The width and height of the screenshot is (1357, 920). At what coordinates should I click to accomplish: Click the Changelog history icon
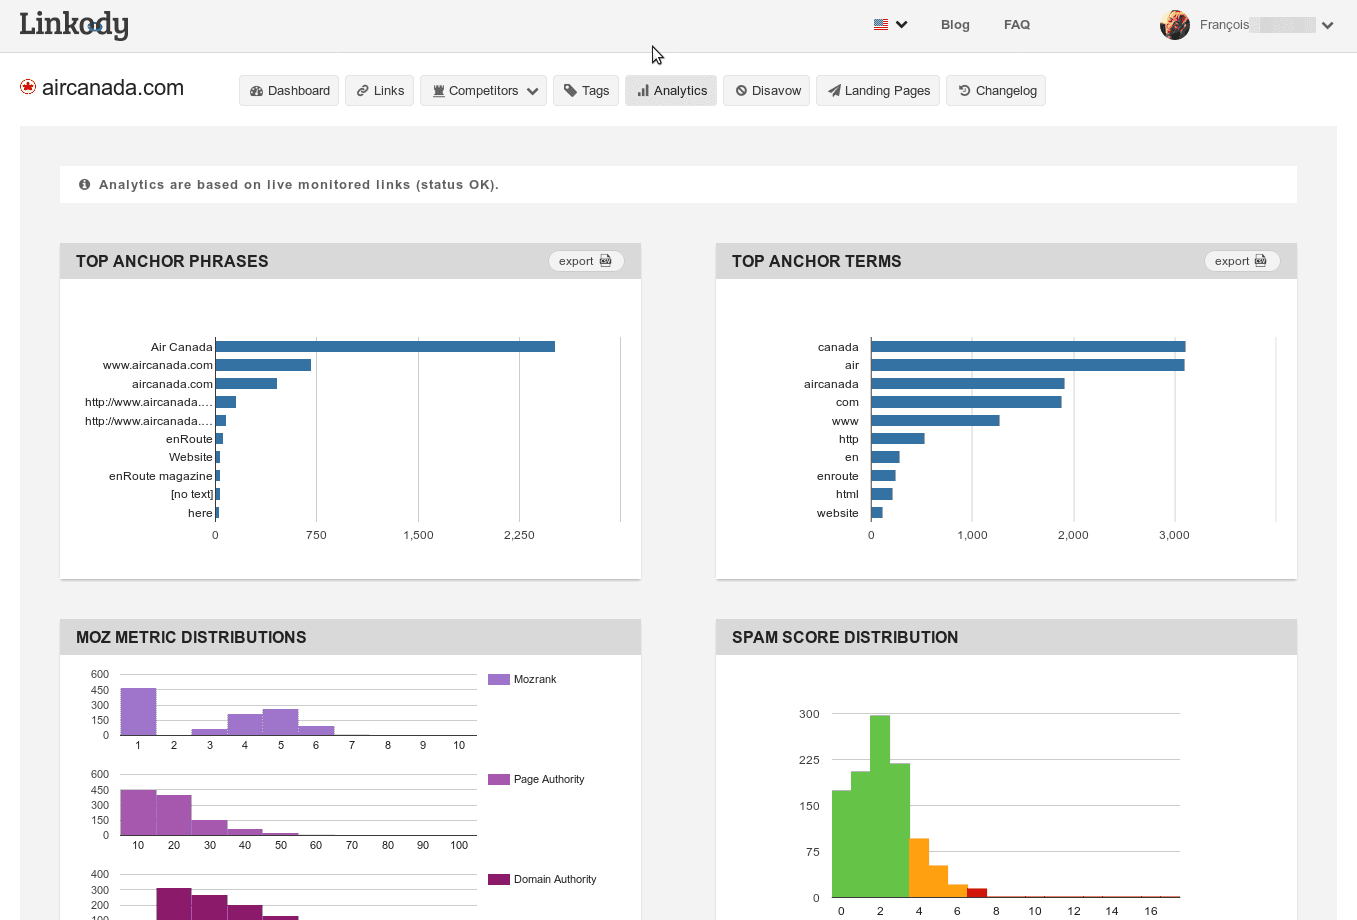964,90
